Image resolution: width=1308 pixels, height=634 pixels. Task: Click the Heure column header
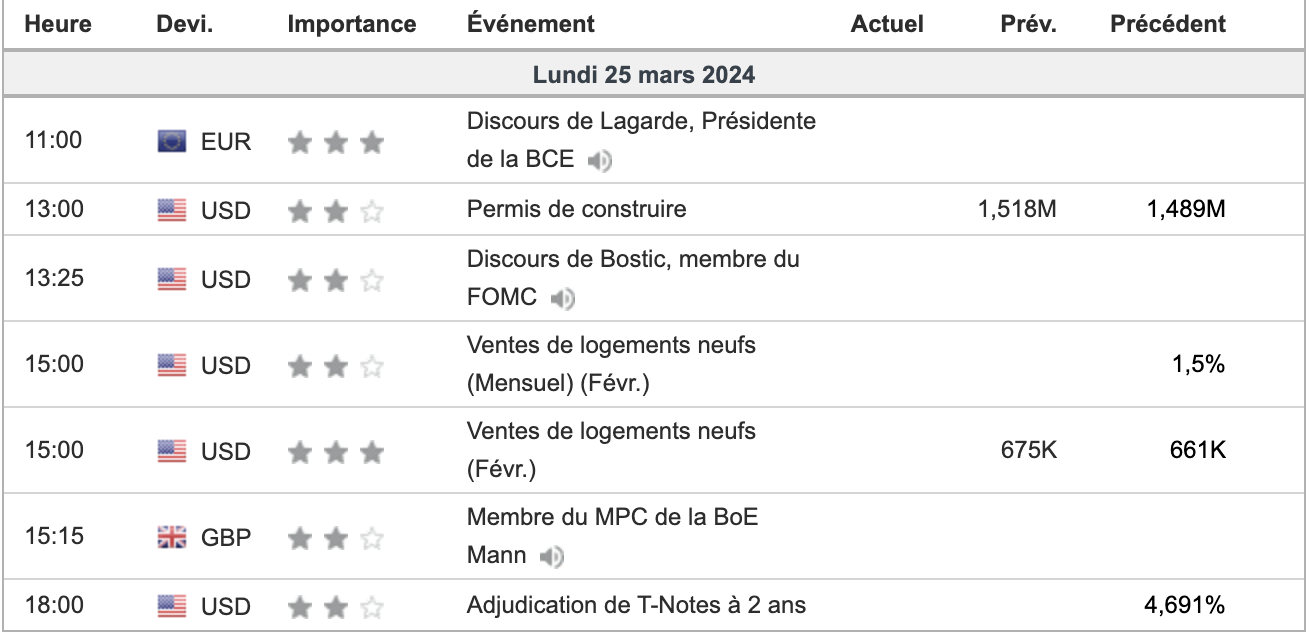(x=58, y=24)
